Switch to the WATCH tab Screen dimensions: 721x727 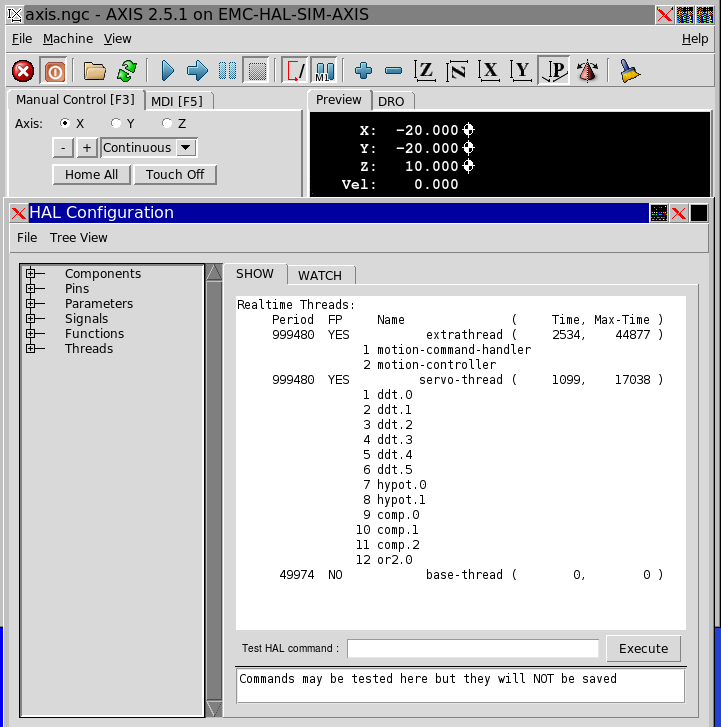click(x=320, y=275)
